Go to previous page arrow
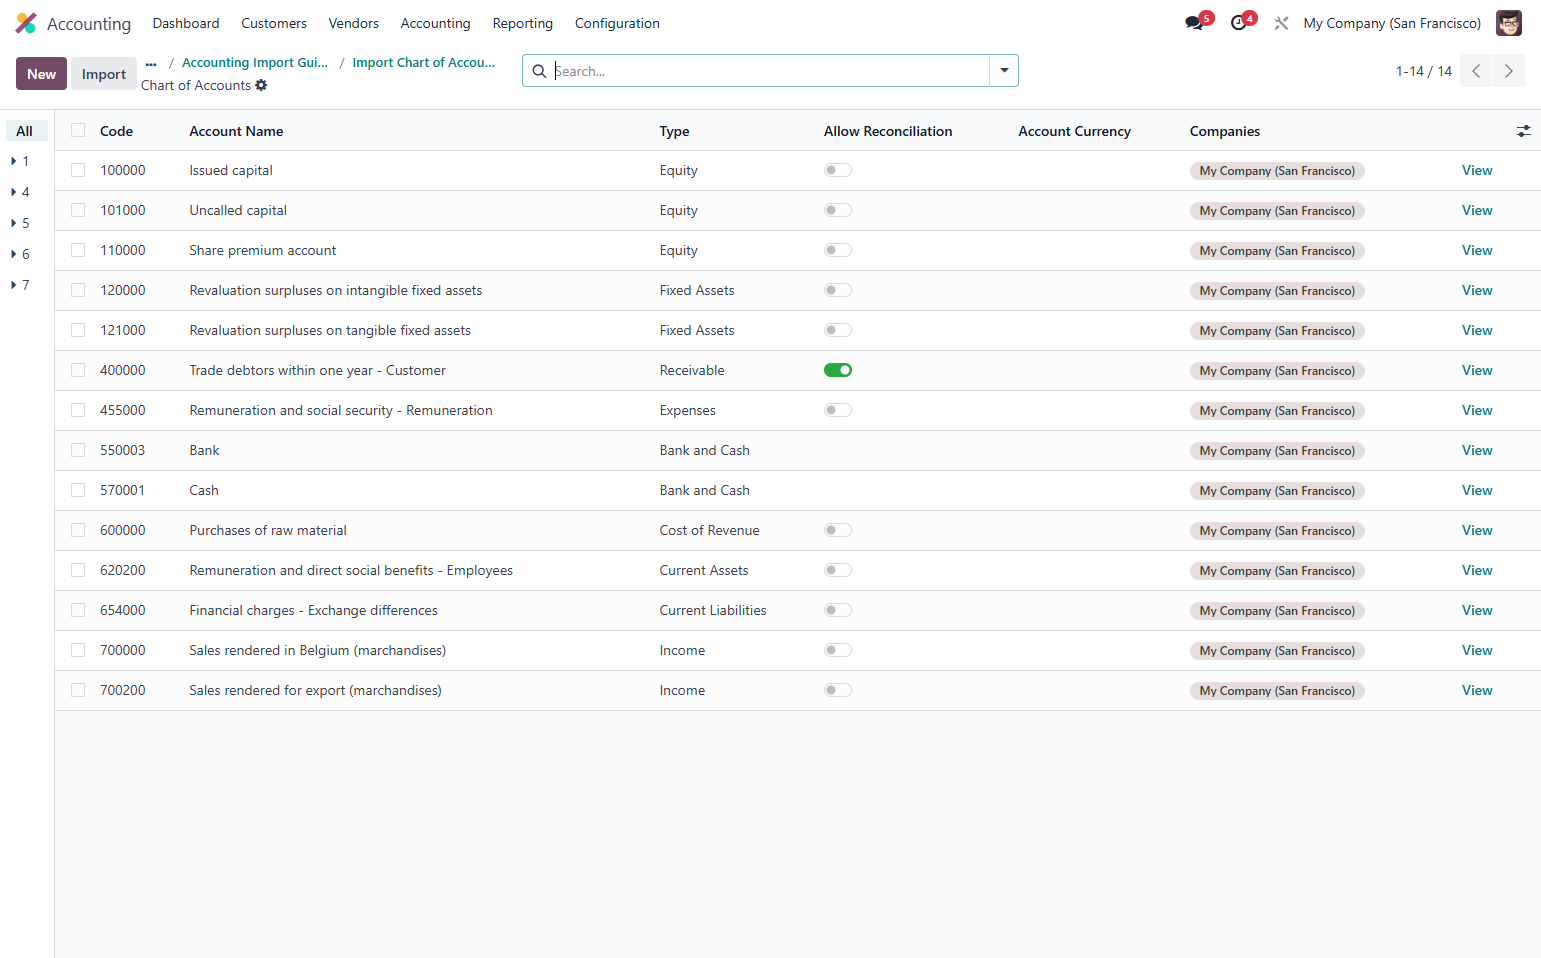1541x958 pixels. click(x=1476, y=71)
